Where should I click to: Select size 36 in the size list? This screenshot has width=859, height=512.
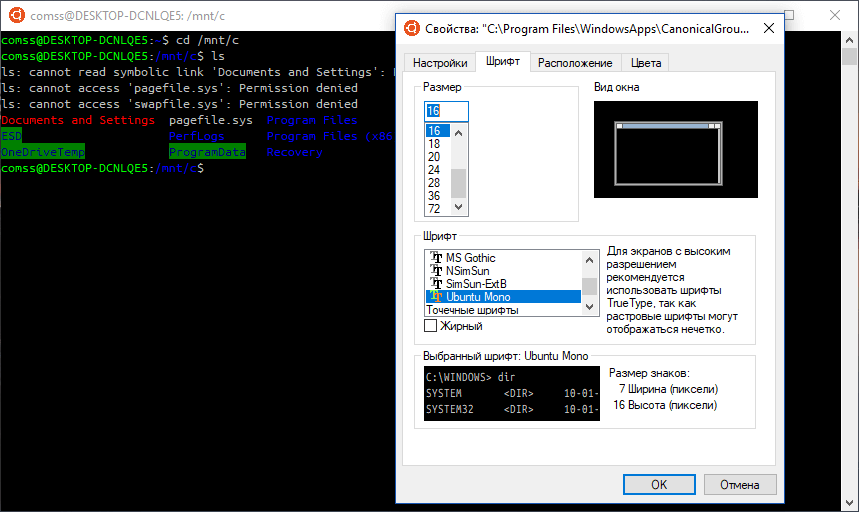point(438,196)
